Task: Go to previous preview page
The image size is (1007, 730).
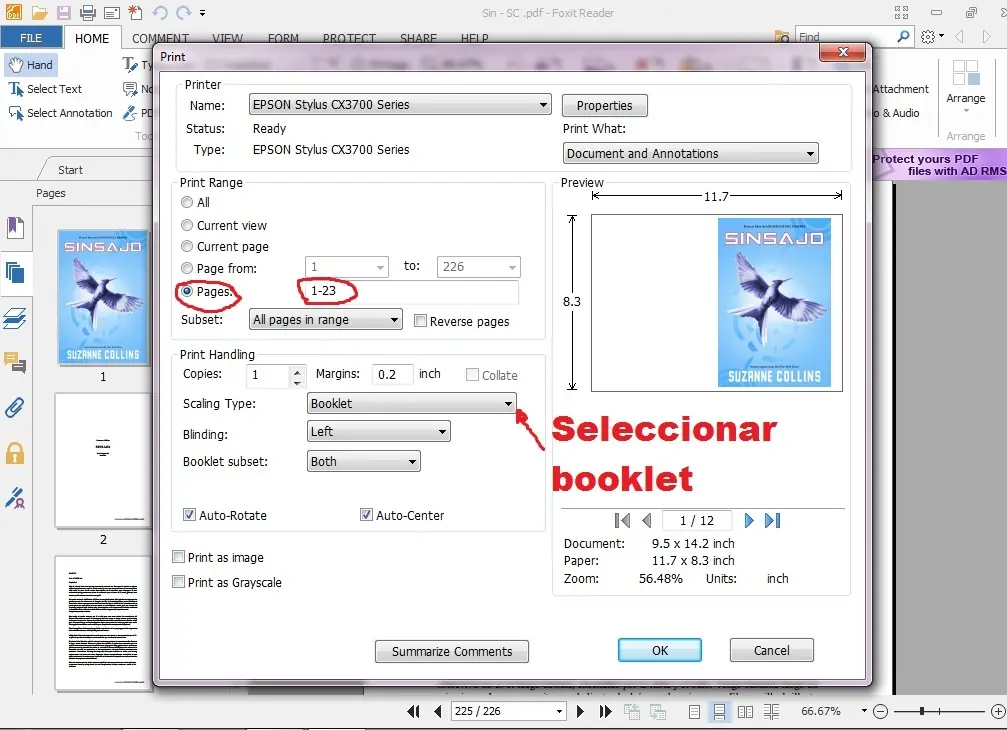Action: coord(647,520)
